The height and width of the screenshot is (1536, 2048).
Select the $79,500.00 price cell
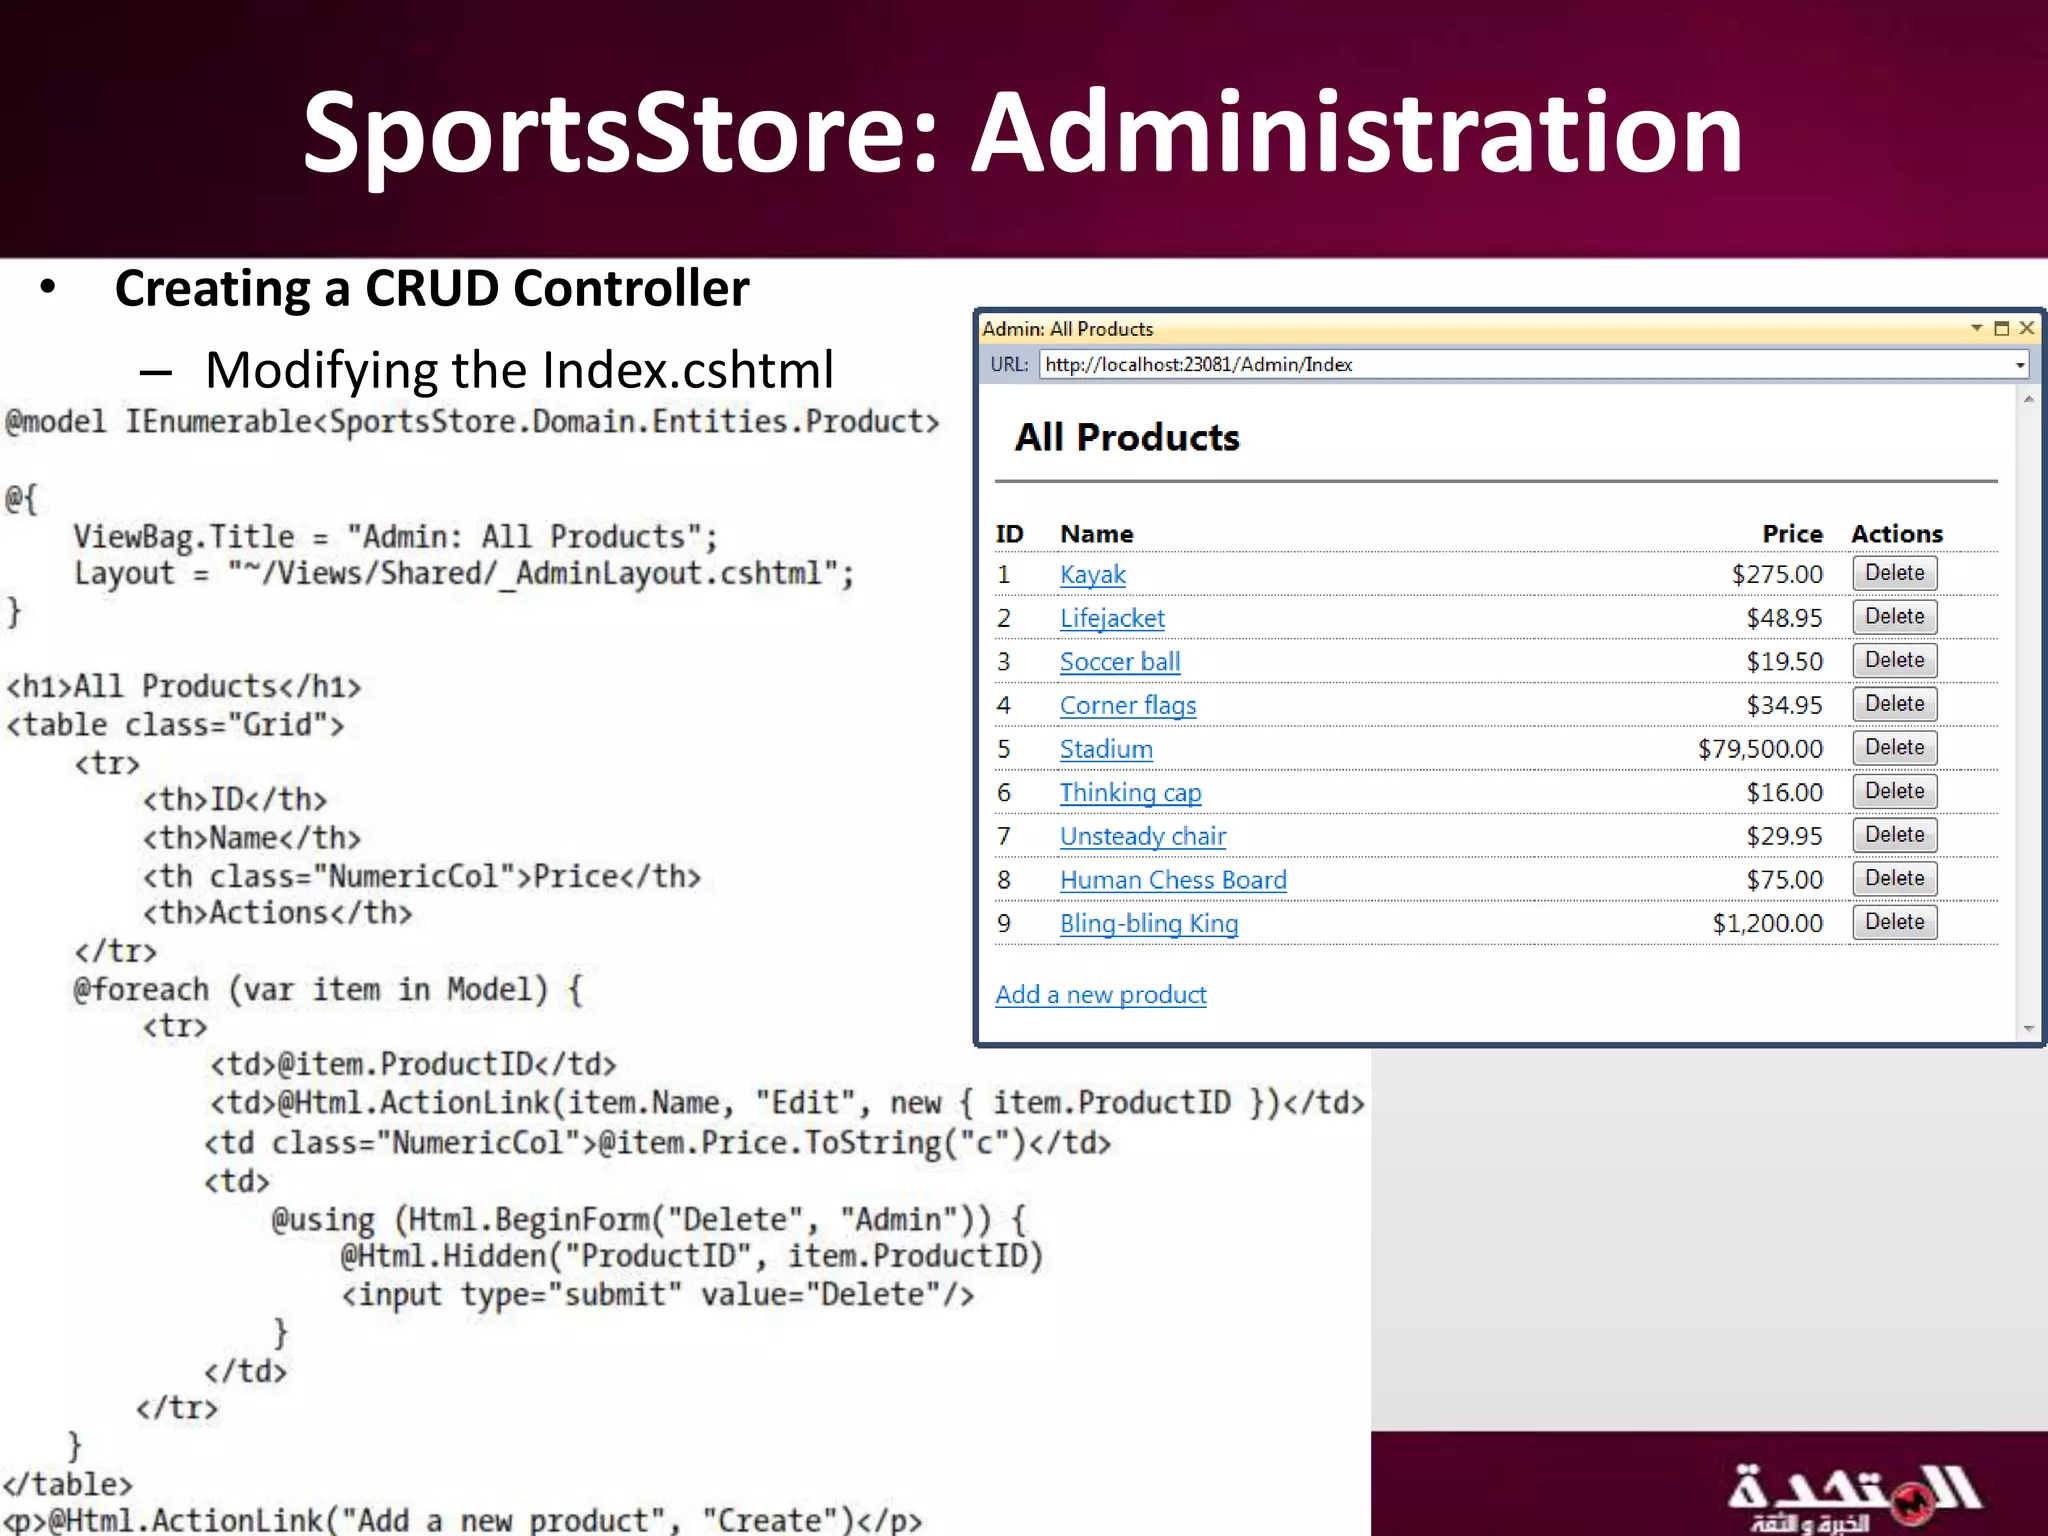(1760, 749)
